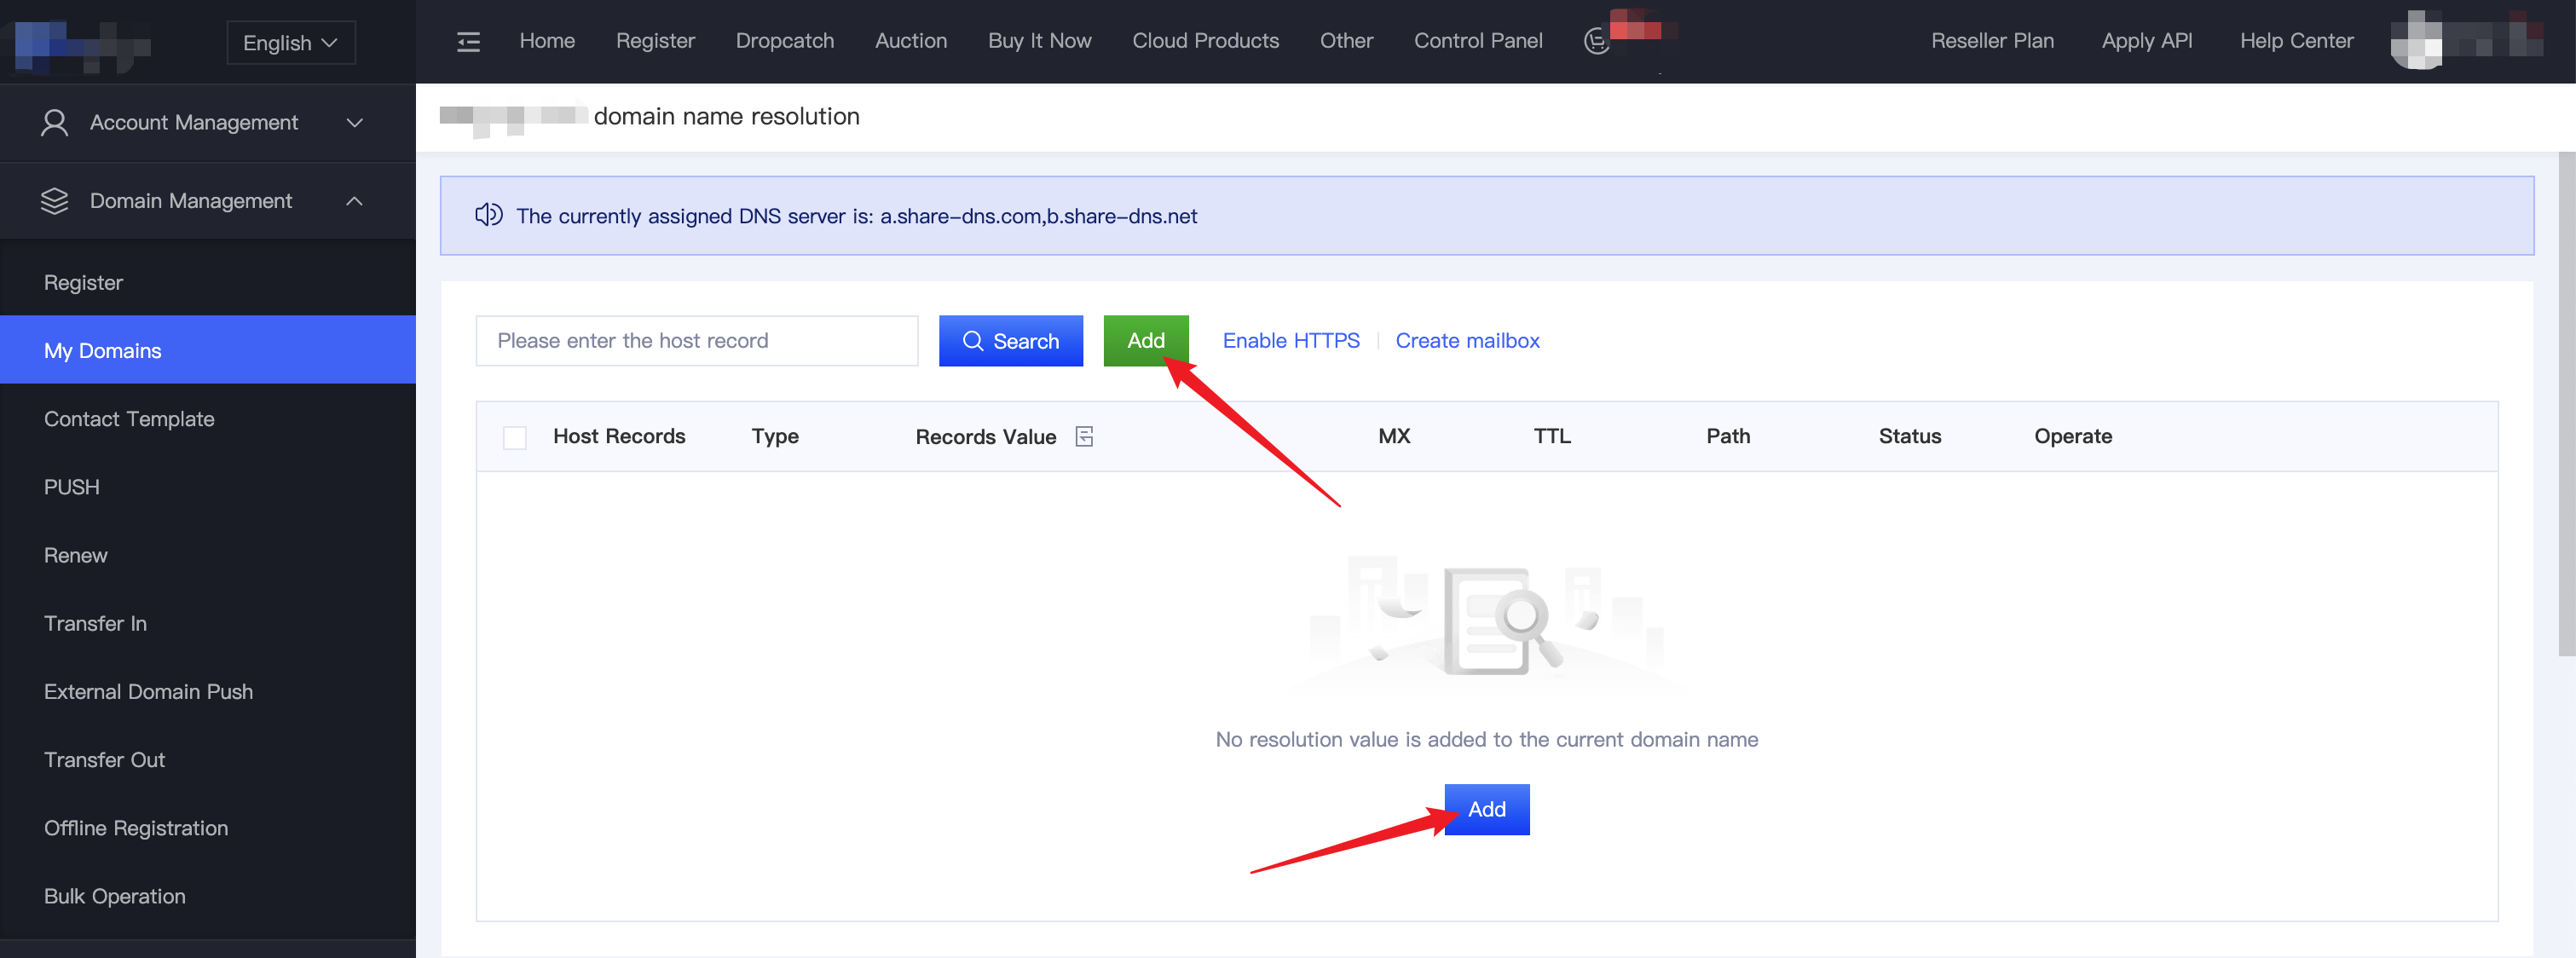Click the Records Value display icon
This screenshot has width=2576, height=958.
point(1084,436)
